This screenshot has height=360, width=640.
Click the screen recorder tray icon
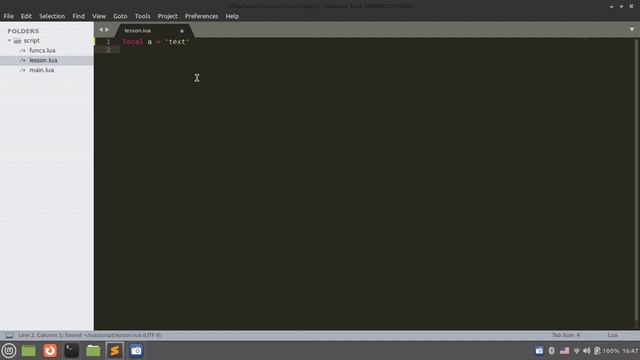pyautogui.click(x=539, y=351)
